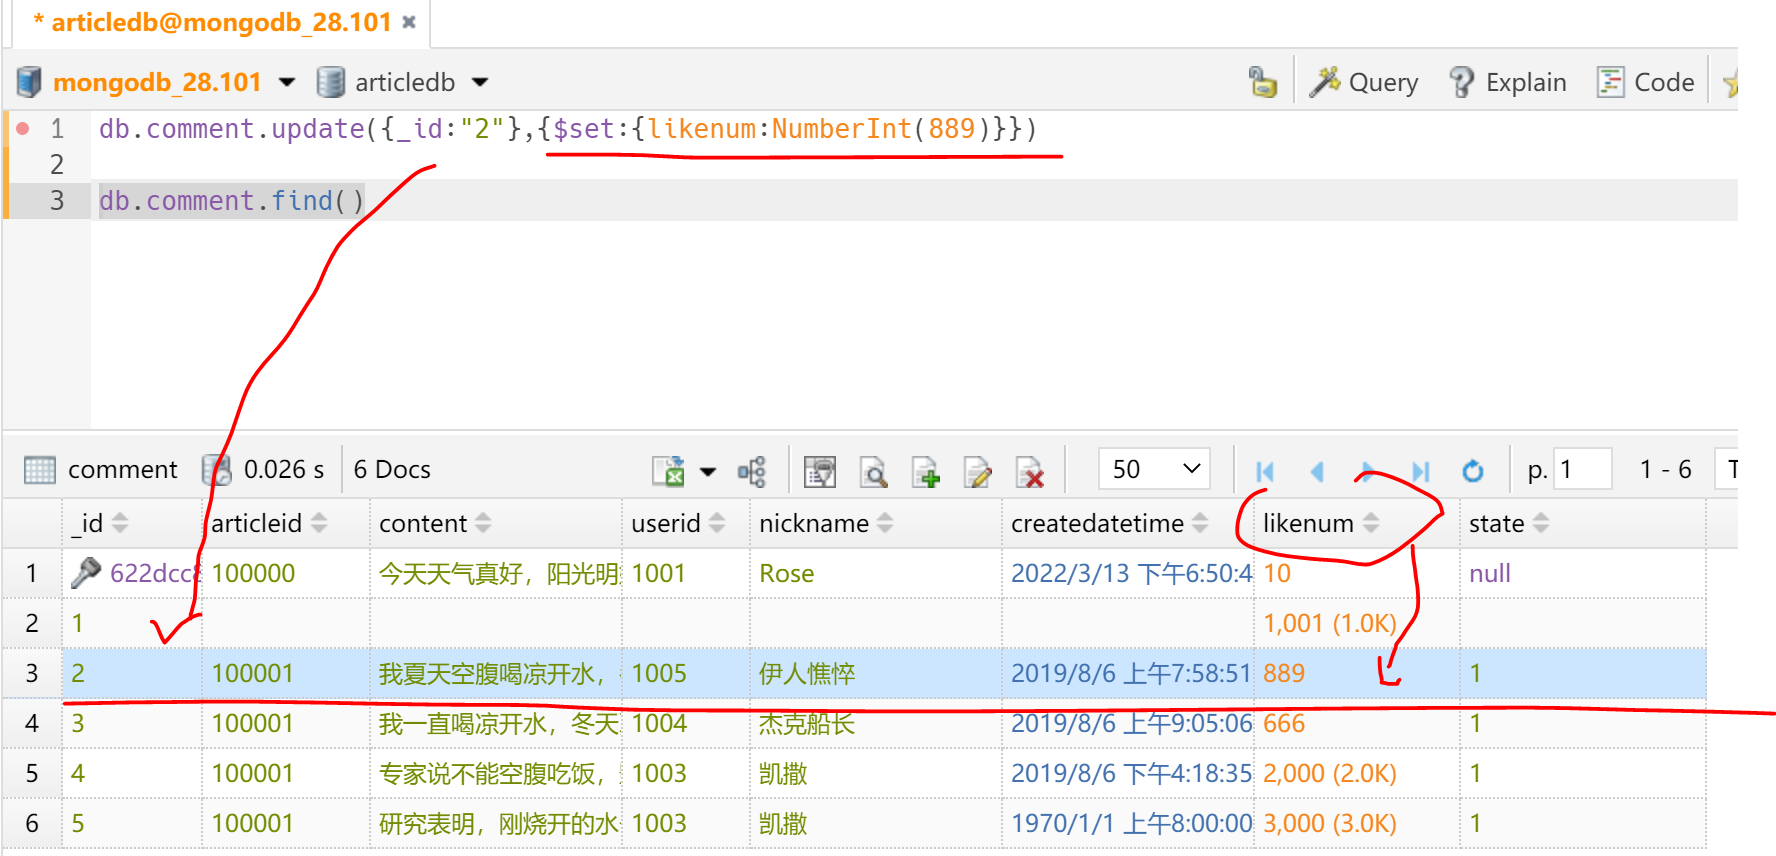Refresh the result set
The width and height of the screenshot is (1776, 856).
[1472, 471]
